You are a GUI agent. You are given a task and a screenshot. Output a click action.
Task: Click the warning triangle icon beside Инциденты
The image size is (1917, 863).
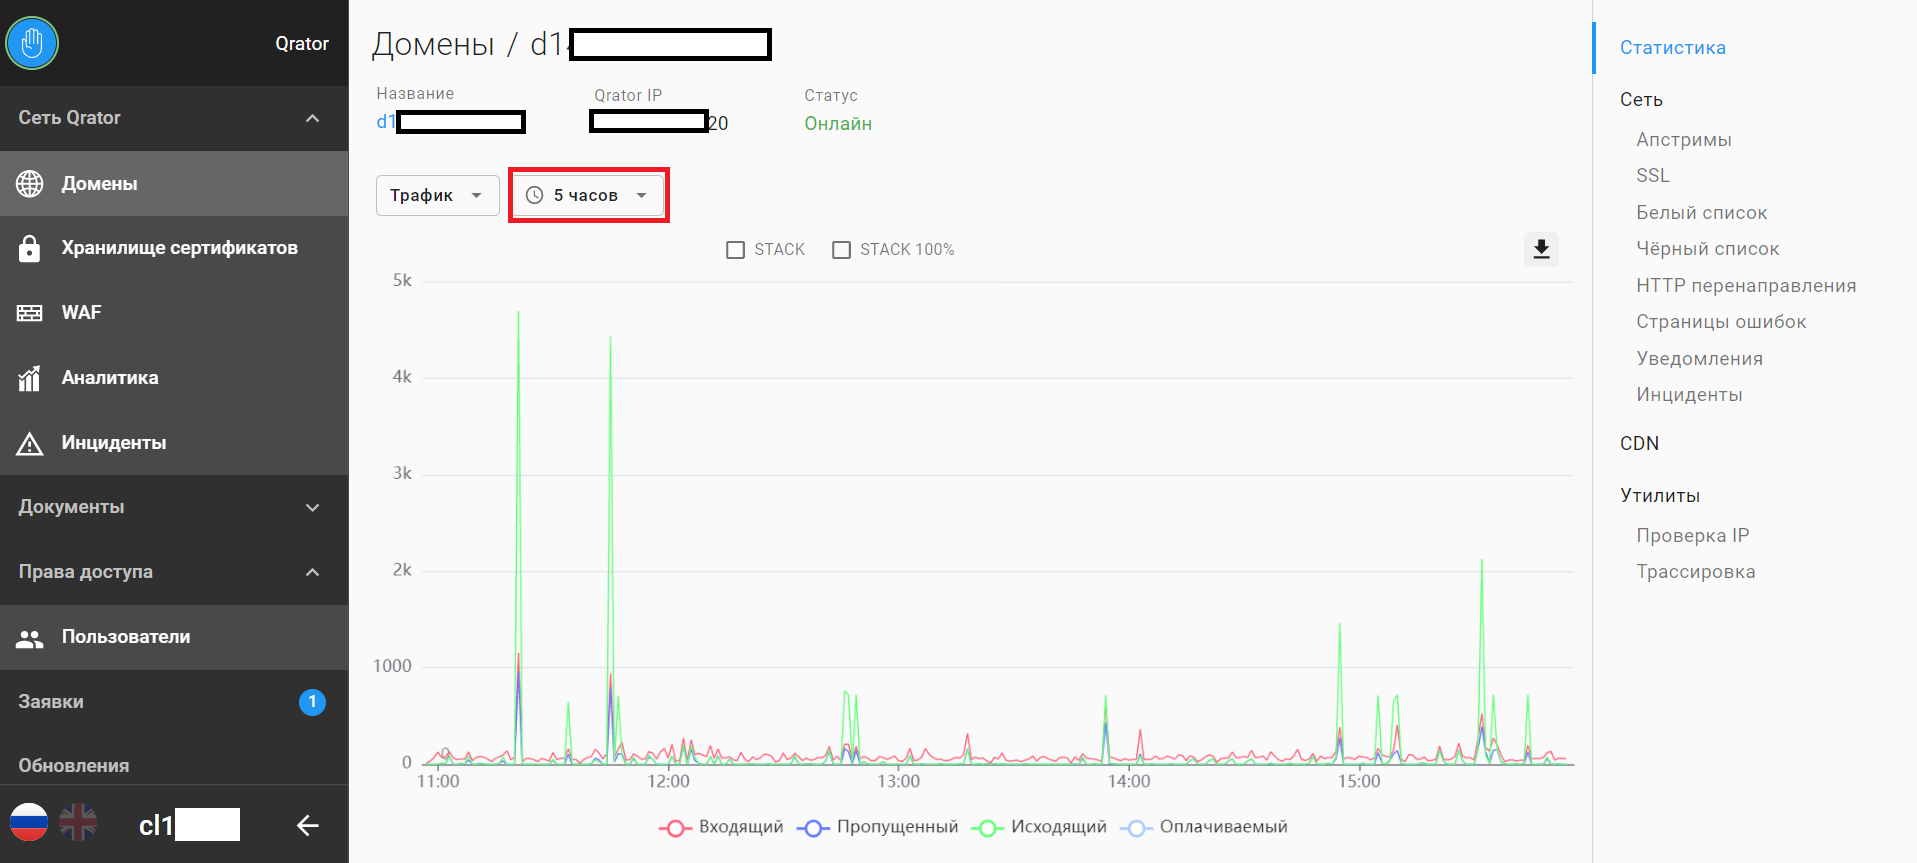coord(30,443)
